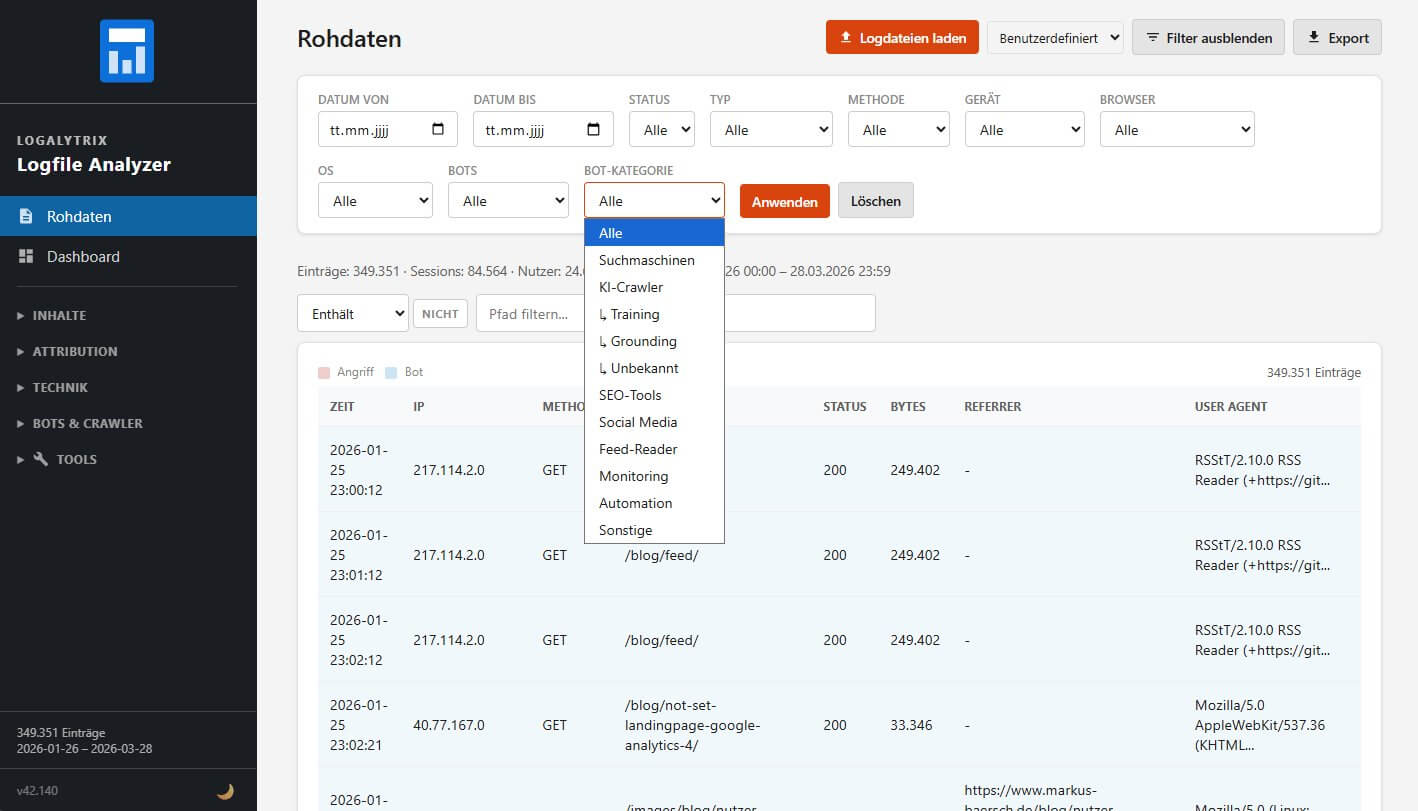Select KI-Crawler from the Bot-Kategorie list
This screenshot has height=811, width=1418.
[x=632, y=287]
